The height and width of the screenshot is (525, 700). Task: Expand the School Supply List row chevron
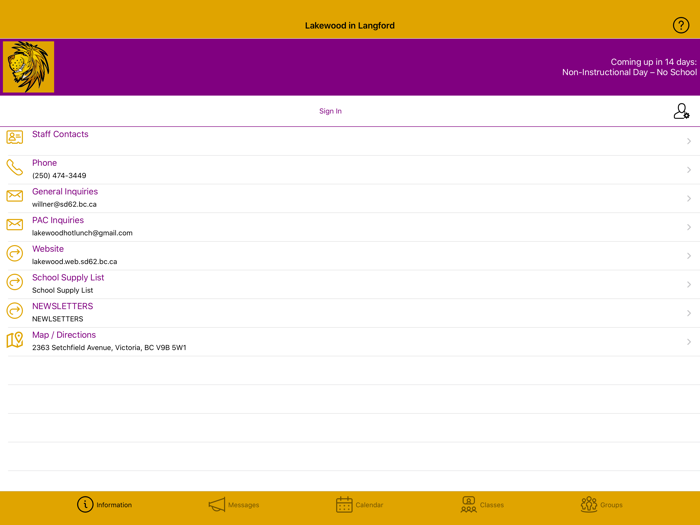point(689,284)
